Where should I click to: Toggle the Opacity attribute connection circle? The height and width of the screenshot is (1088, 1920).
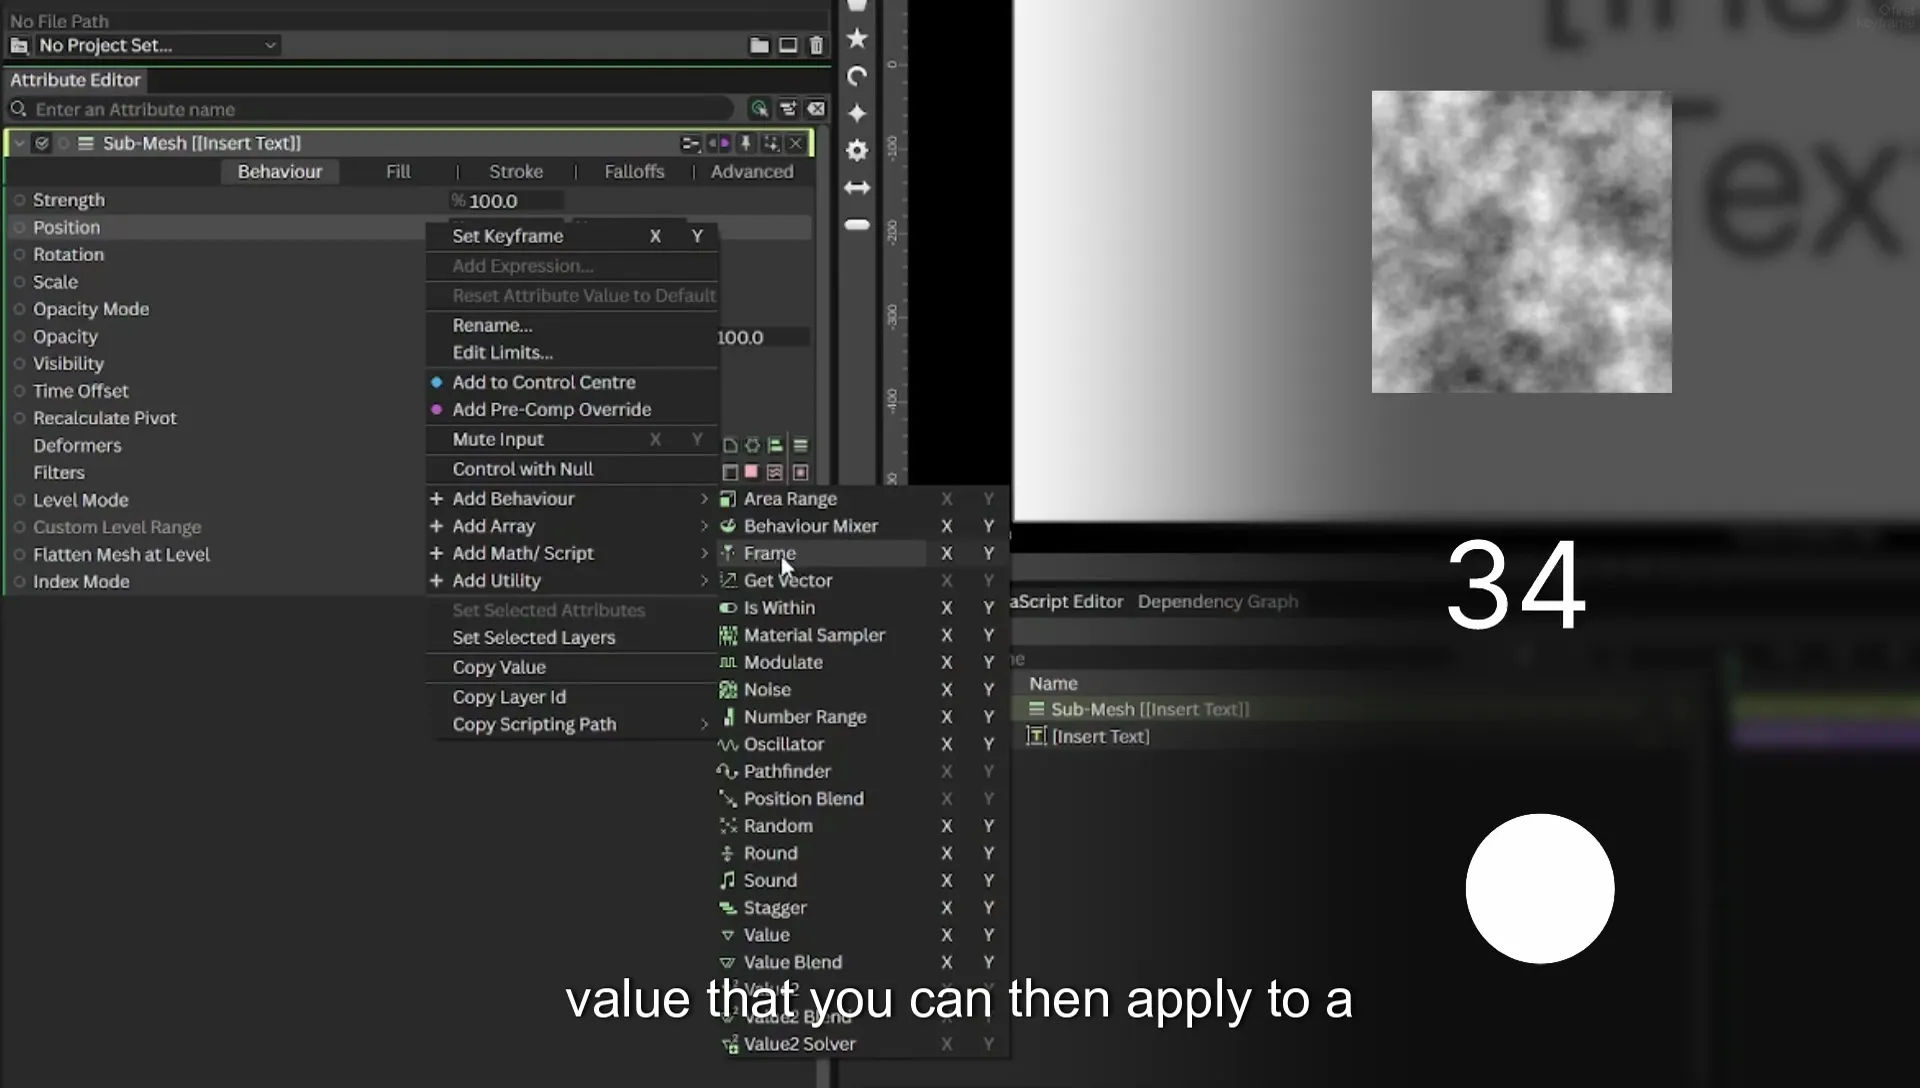(19, 337)
